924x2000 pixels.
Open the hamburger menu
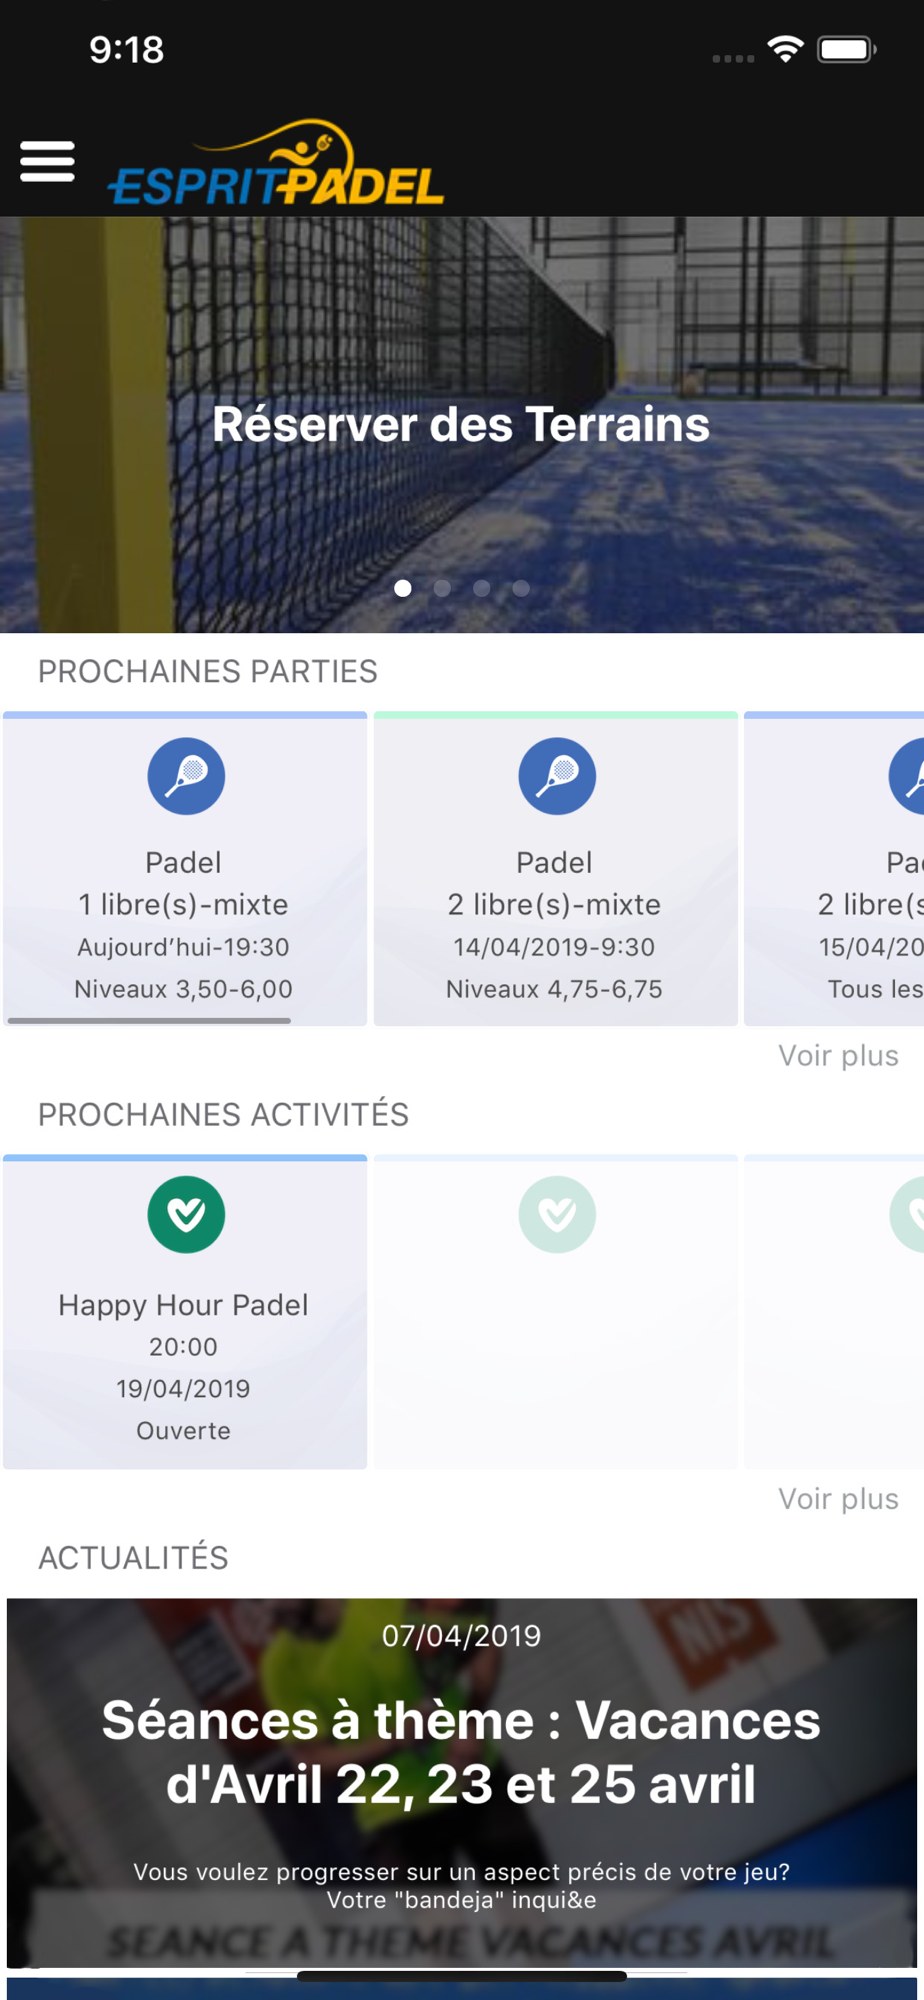47,161
